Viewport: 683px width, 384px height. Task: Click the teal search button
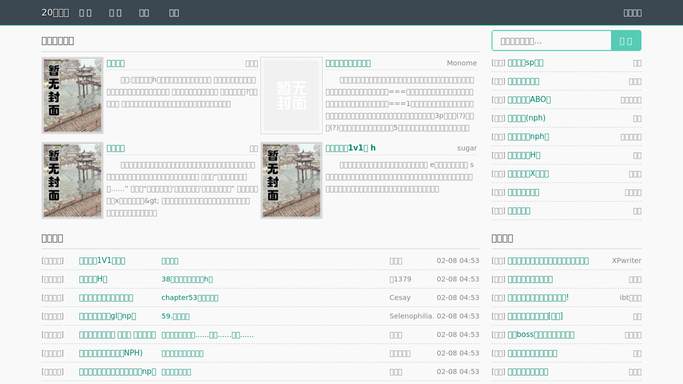tap(626, 41)
